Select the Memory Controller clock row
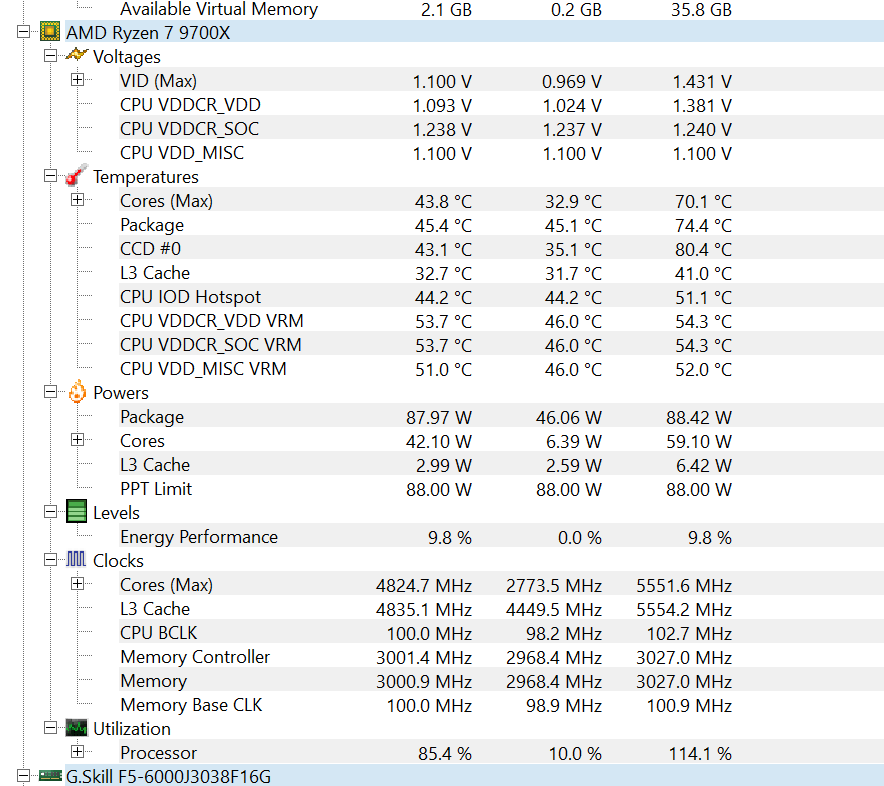 coord(501,657)
